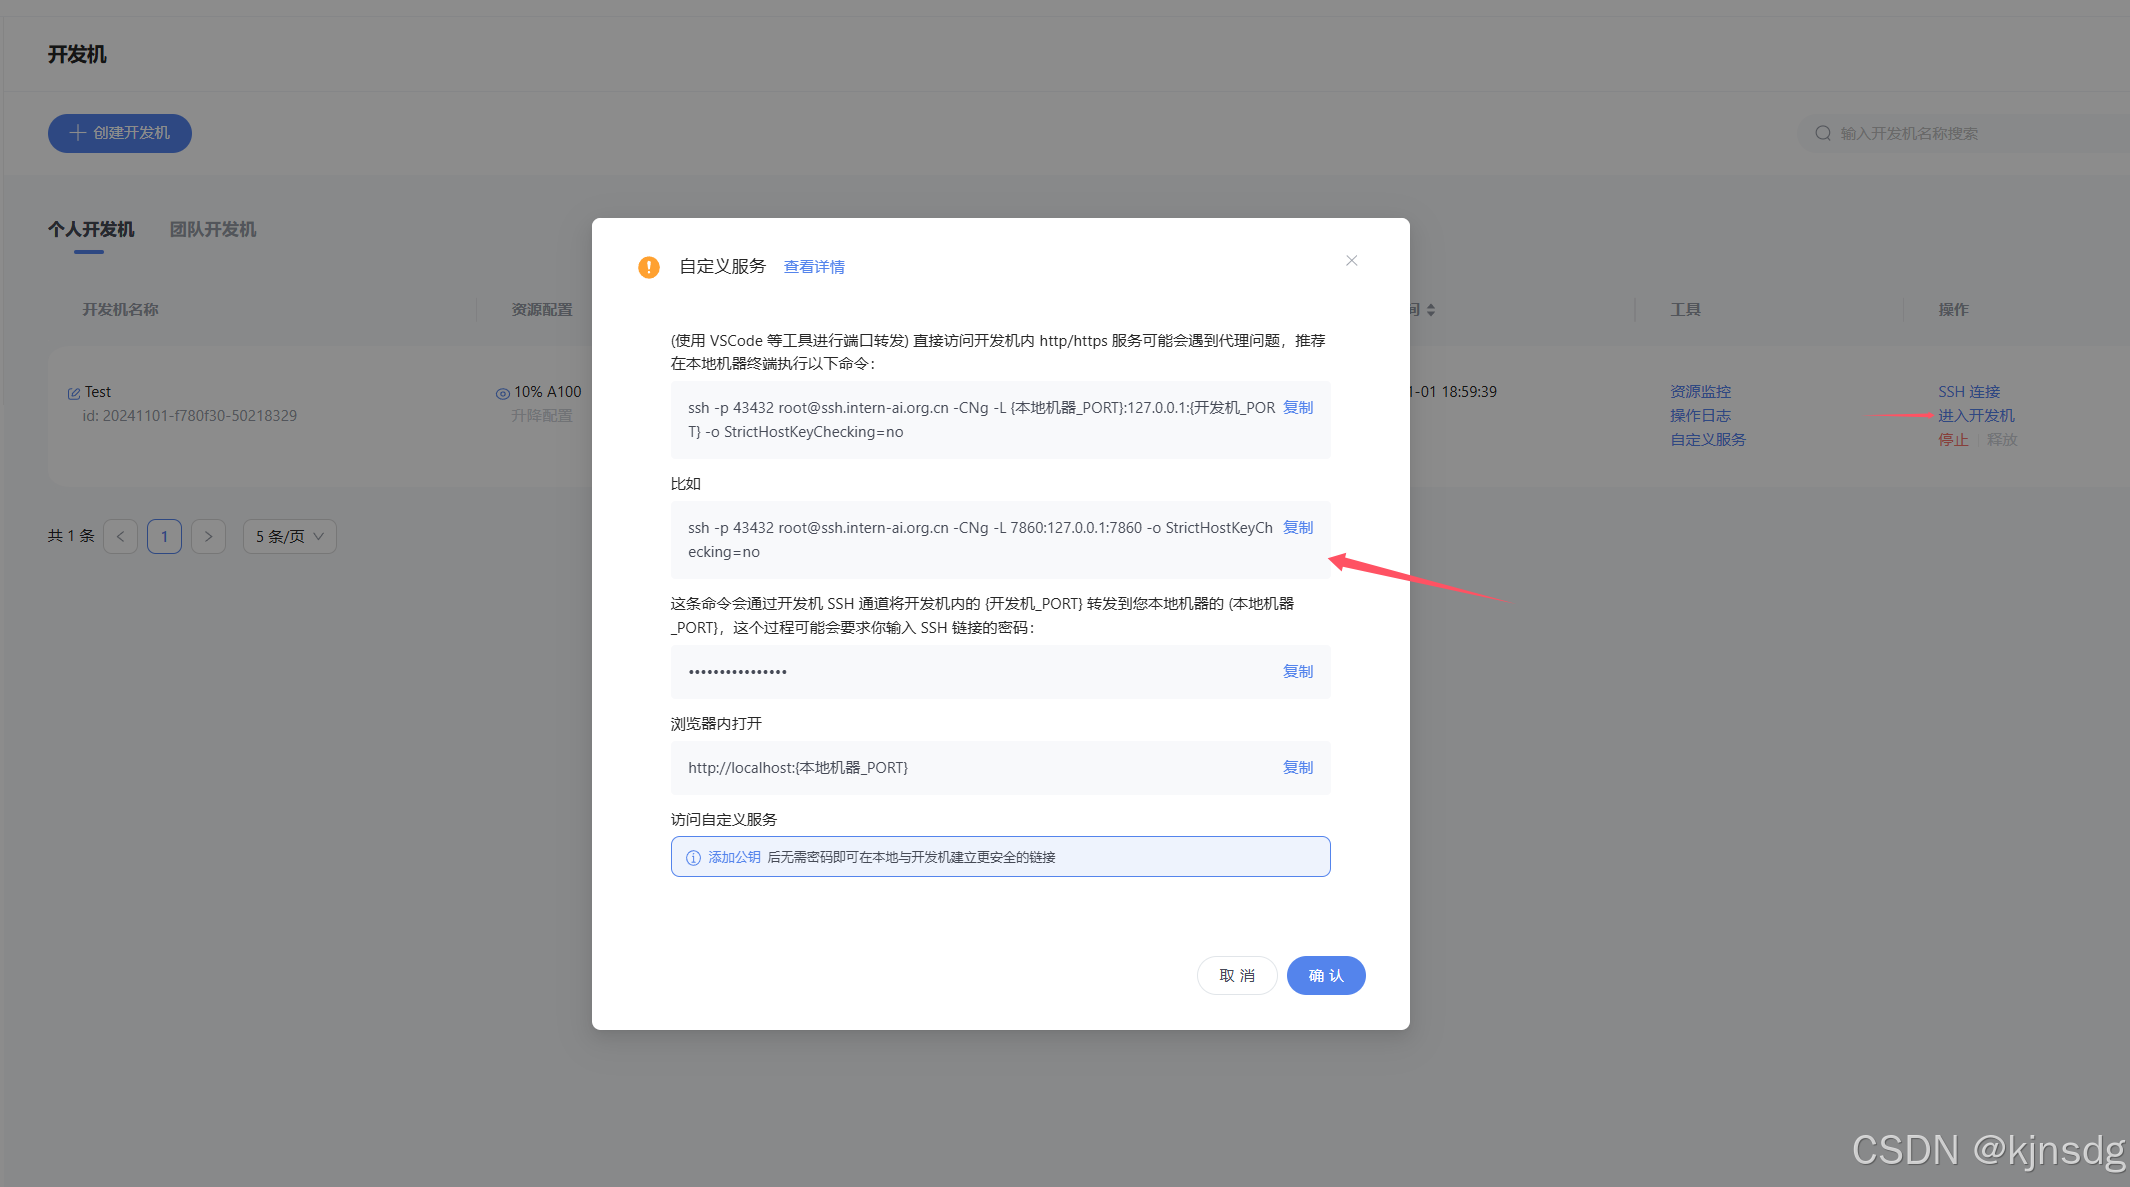Open 查看详情 details link
The image size is (2130, 1187).
click(x=813, y=266)
